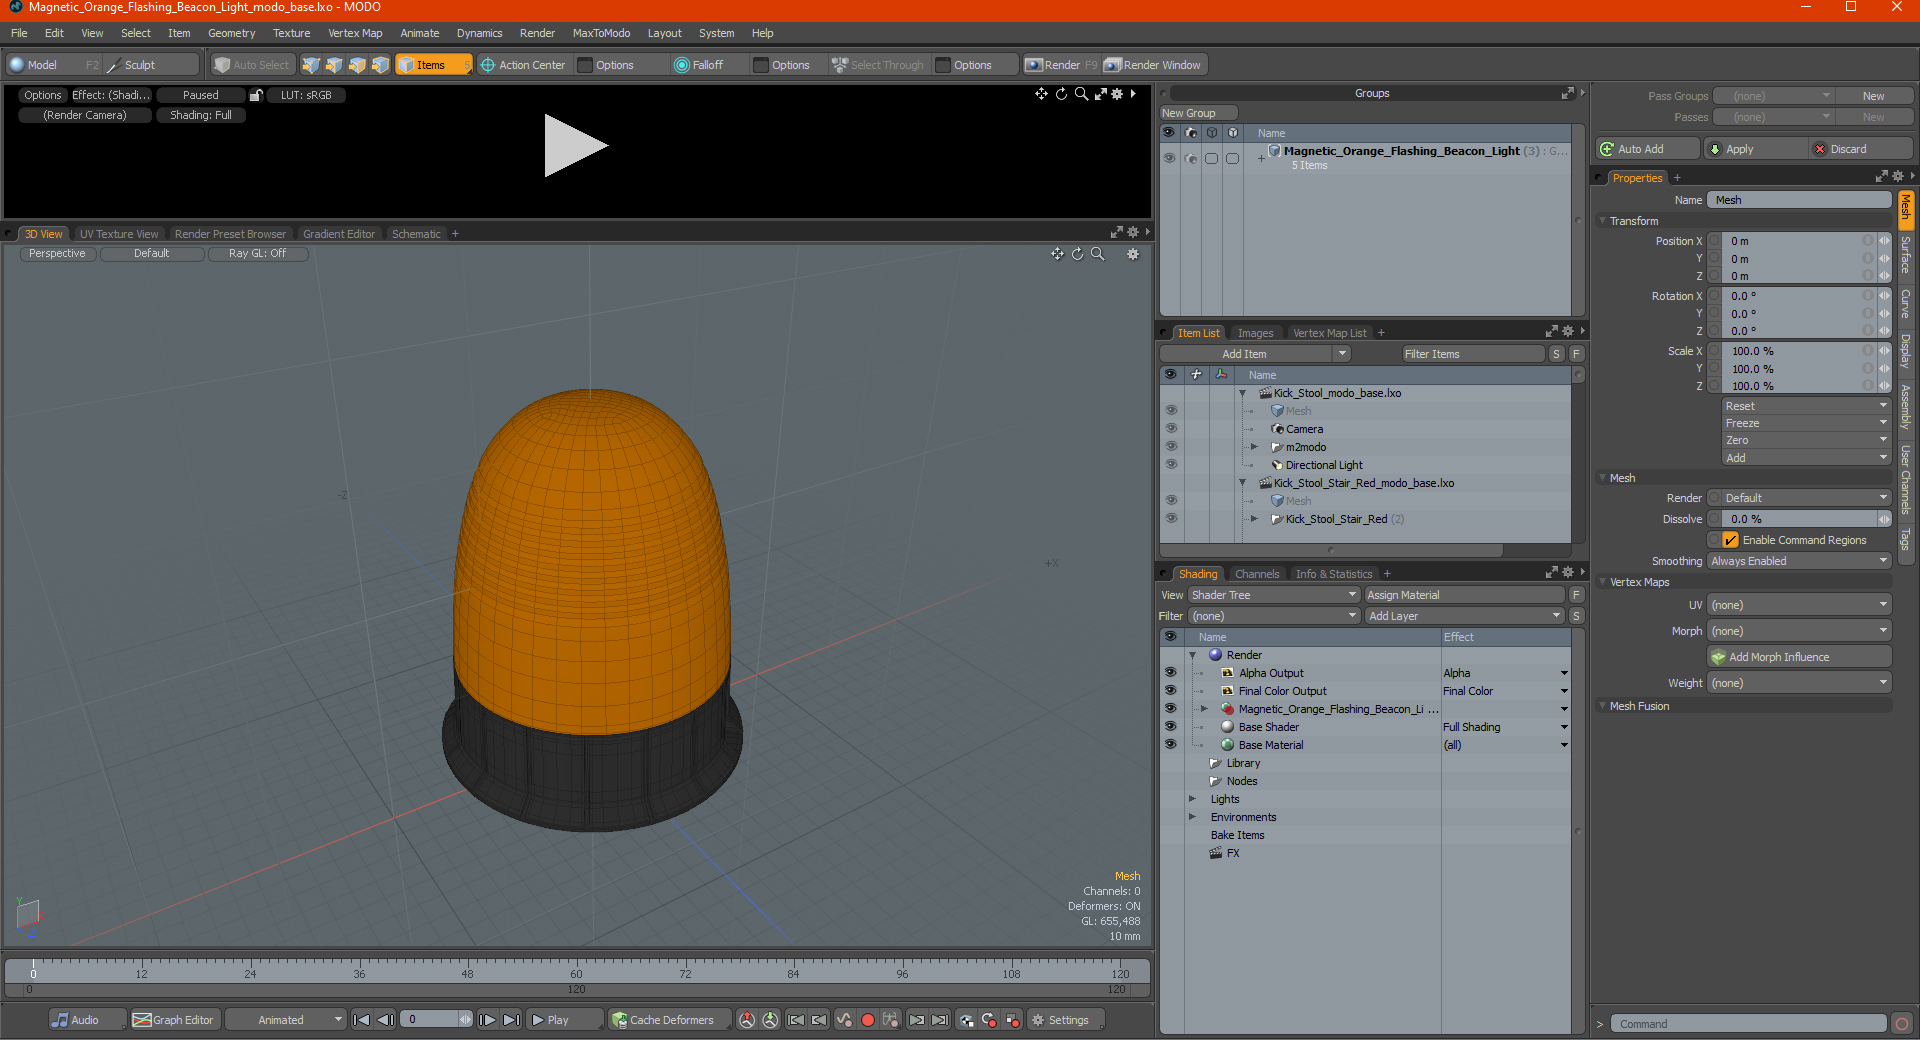Expand the m2modo tree item

(x=1255, y=447)
